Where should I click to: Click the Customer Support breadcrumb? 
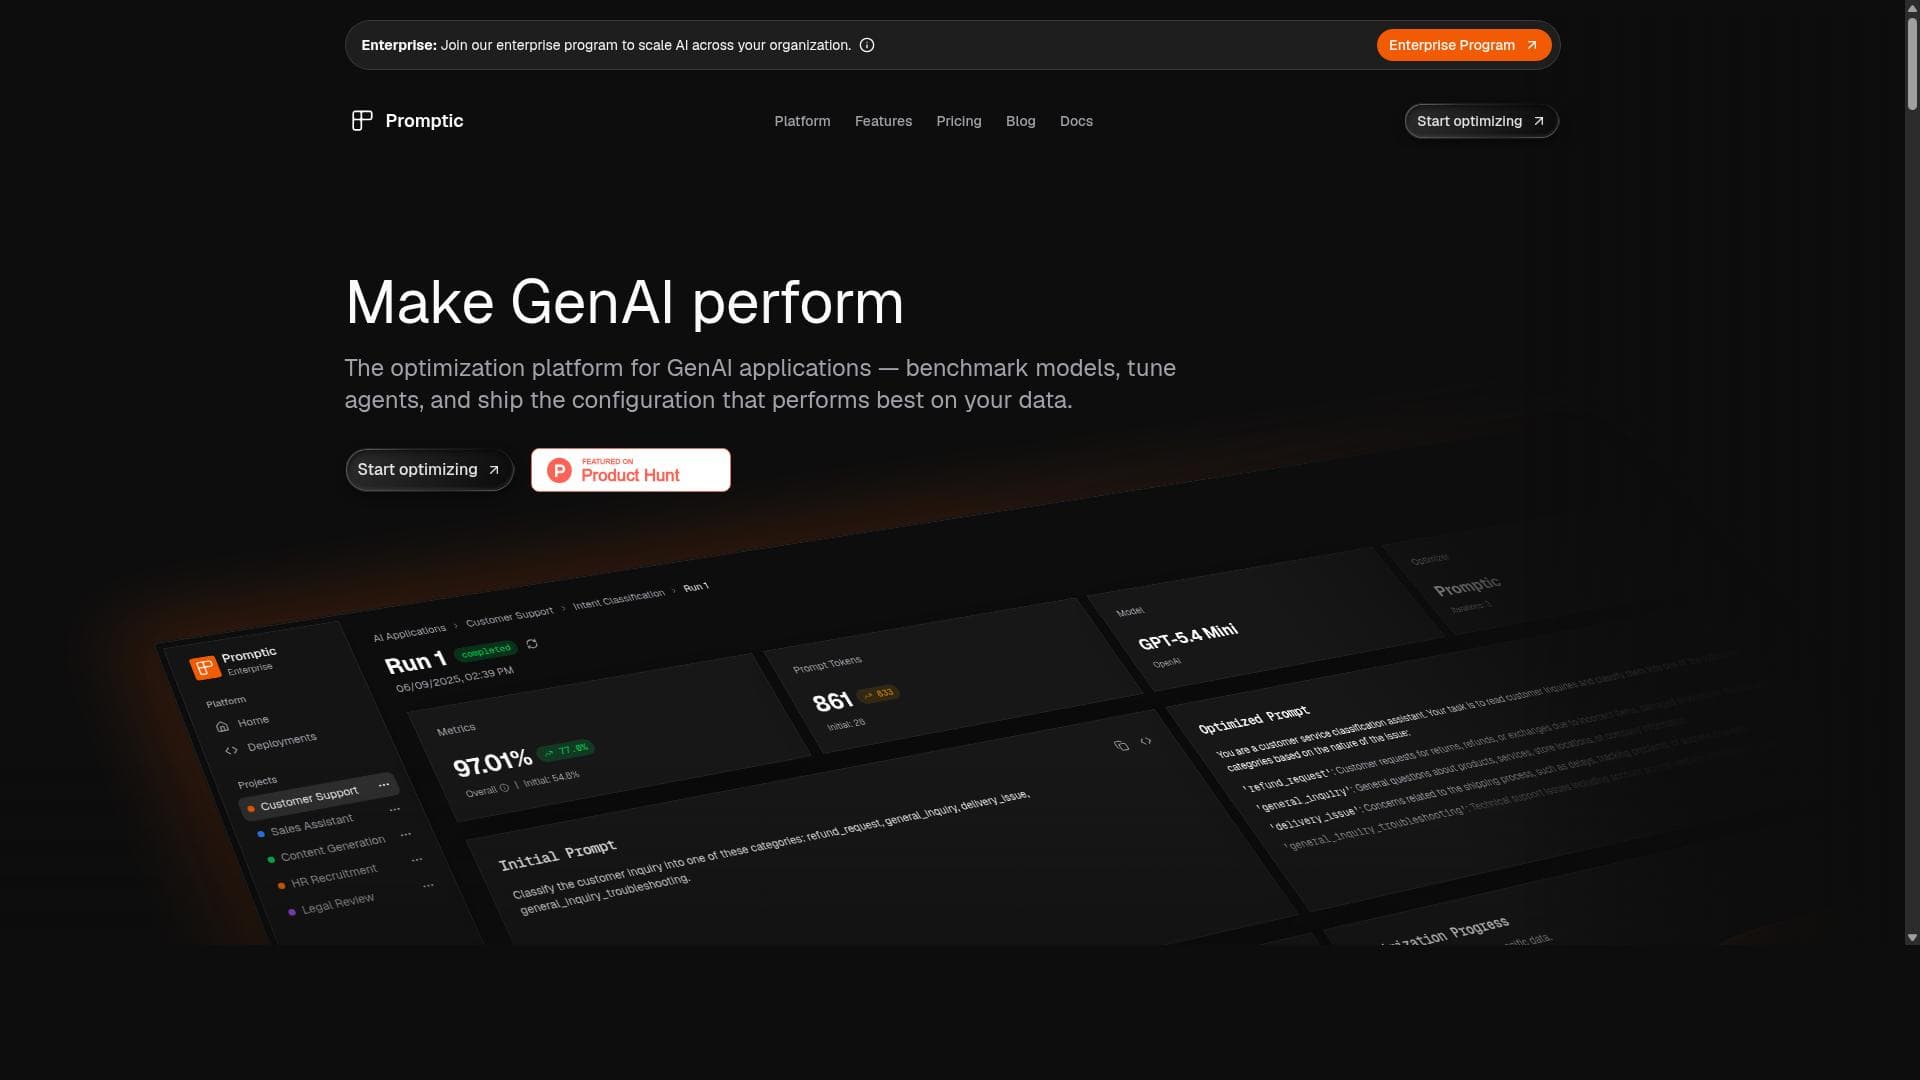[509, 616]
